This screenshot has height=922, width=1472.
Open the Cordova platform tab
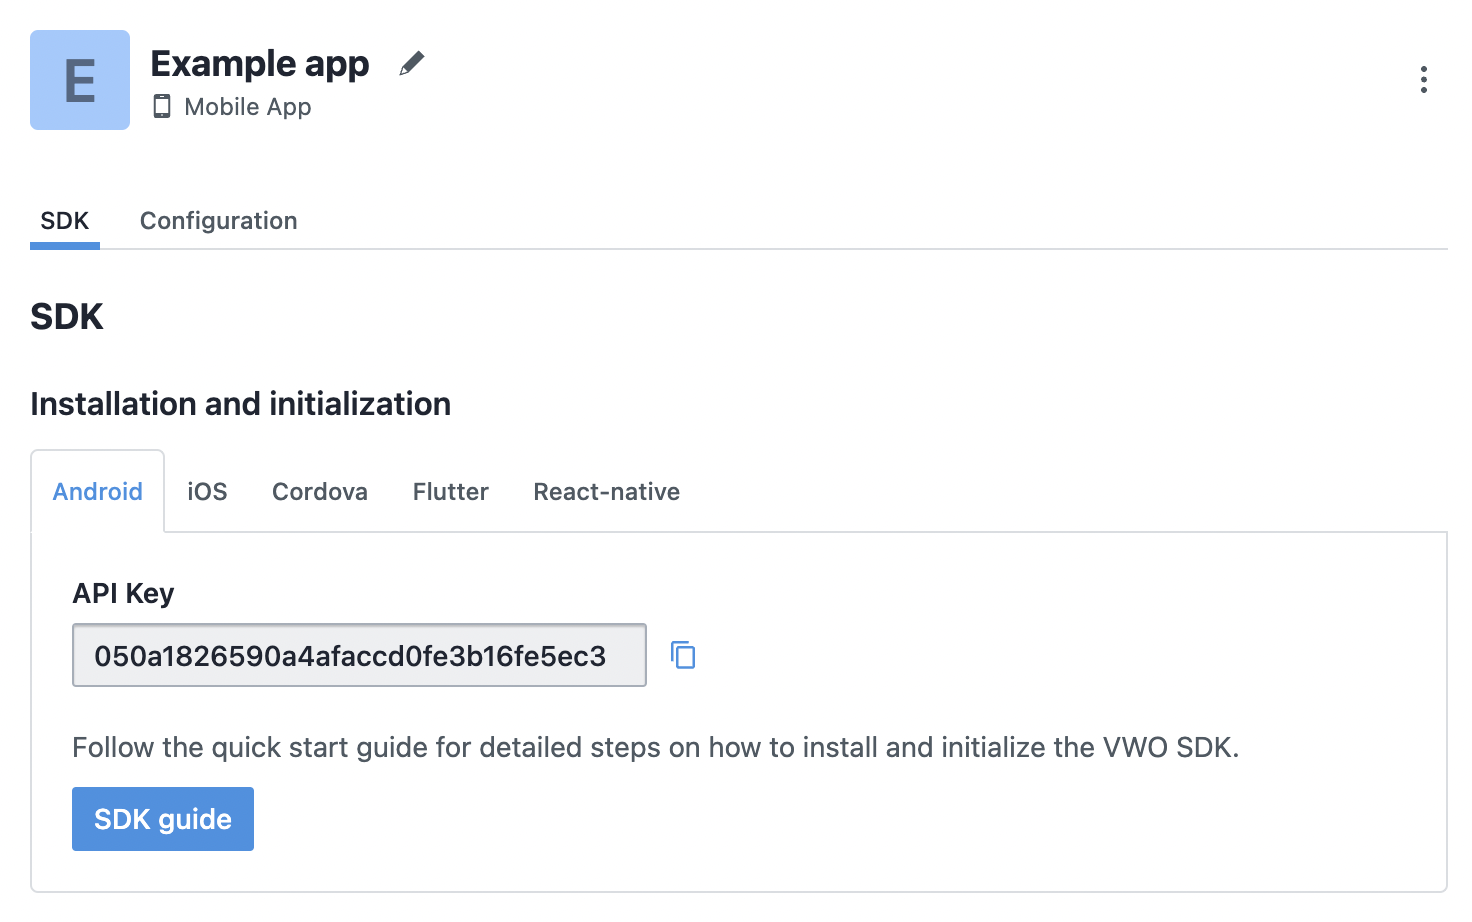pos(320,491)
